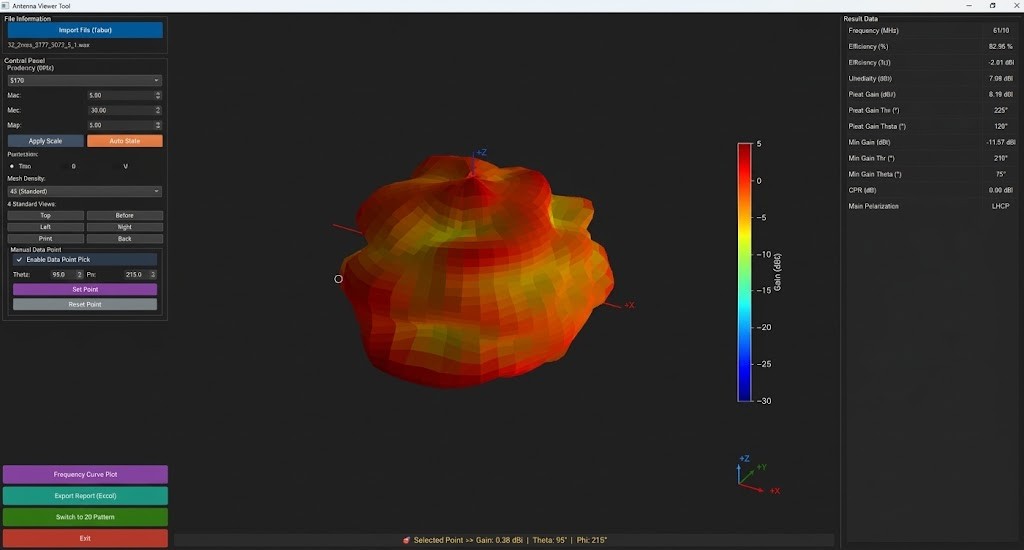The image size is (1024, 550).
Task: Click the Apply Scale button
Action: click(46, 141)
